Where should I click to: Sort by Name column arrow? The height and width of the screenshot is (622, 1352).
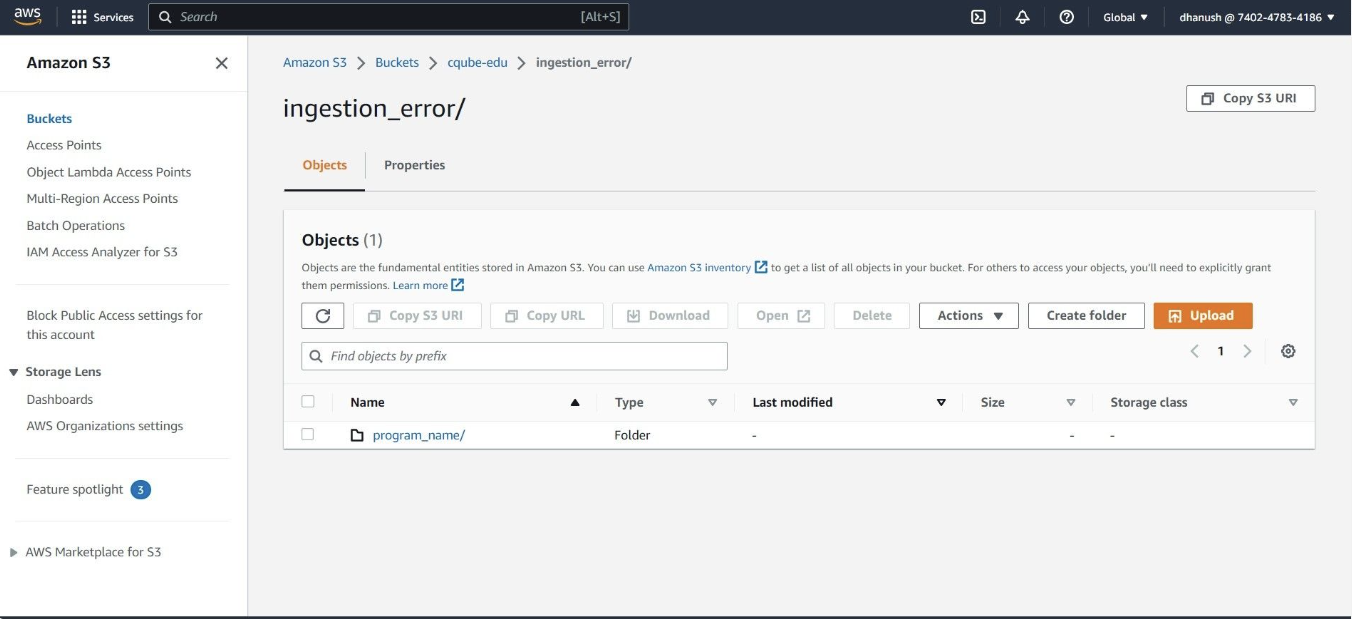pyautogui.click(x=575, y=402)
